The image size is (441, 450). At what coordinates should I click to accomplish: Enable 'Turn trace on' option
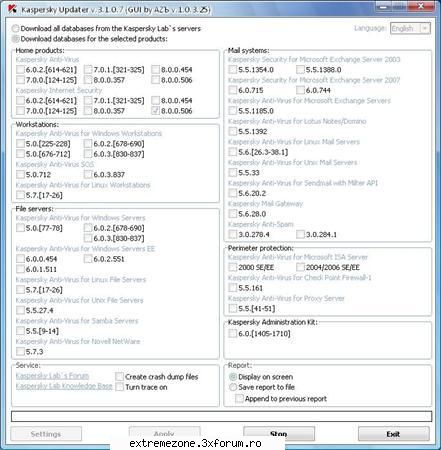(x=119, y=387)
